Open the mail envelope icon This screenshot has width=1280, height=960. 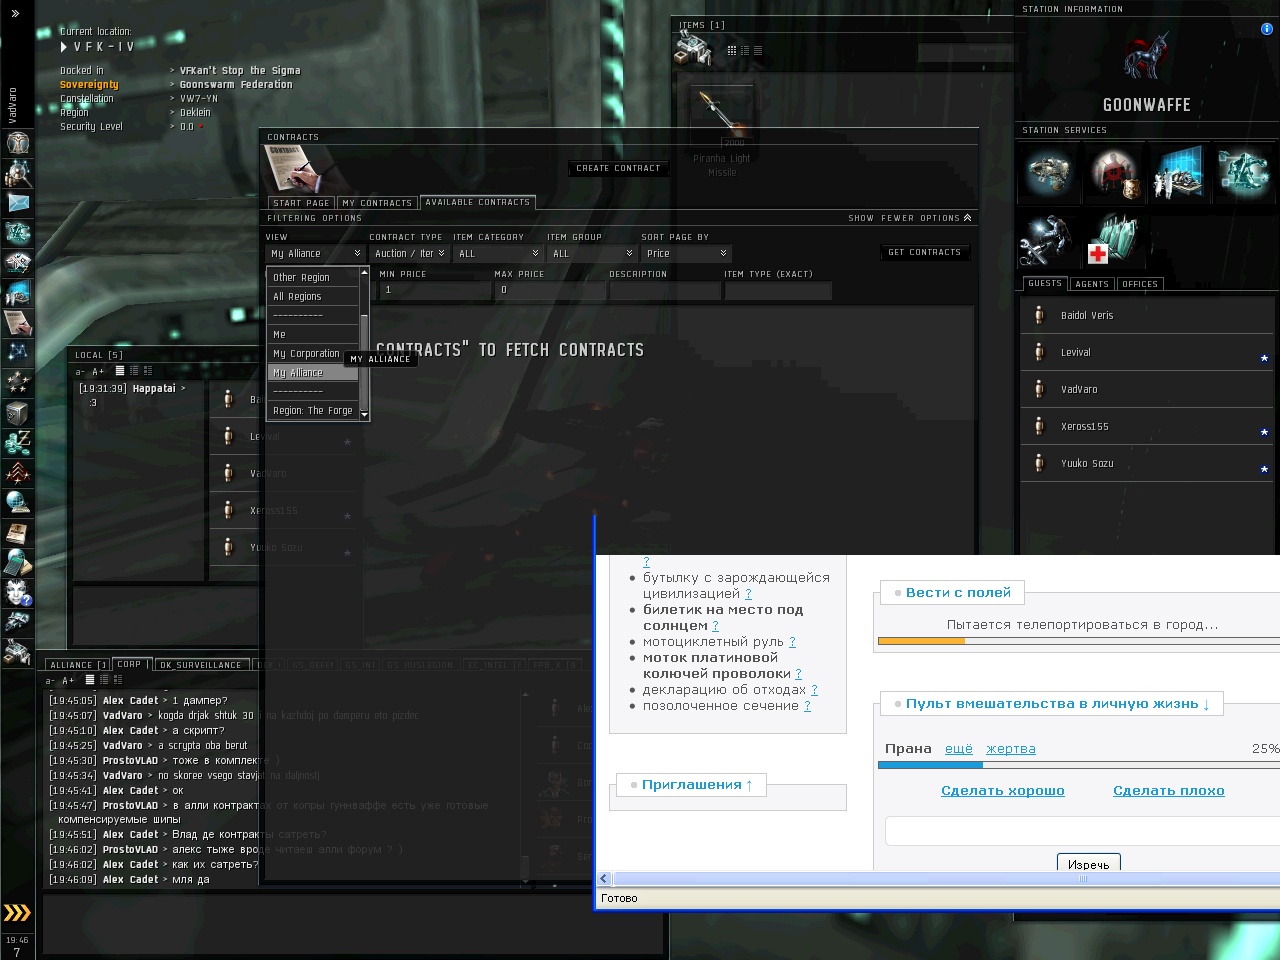(x=17, y=202)
